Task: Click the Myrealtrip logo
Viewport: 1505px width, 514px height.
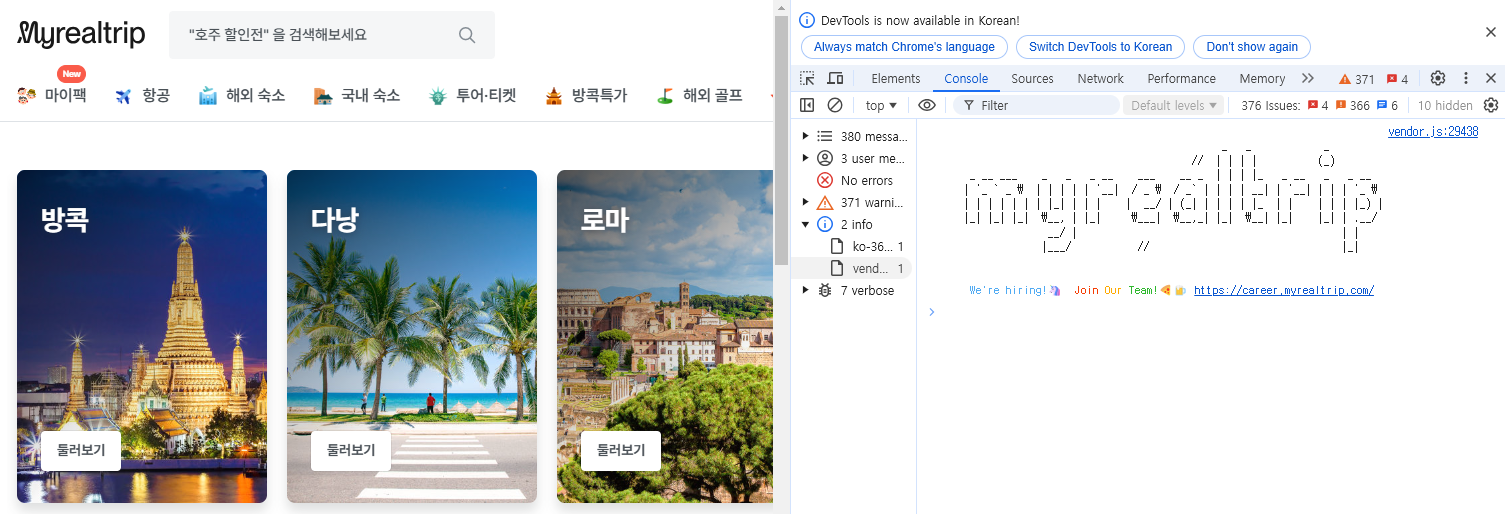Action: (x=81, y=35)
